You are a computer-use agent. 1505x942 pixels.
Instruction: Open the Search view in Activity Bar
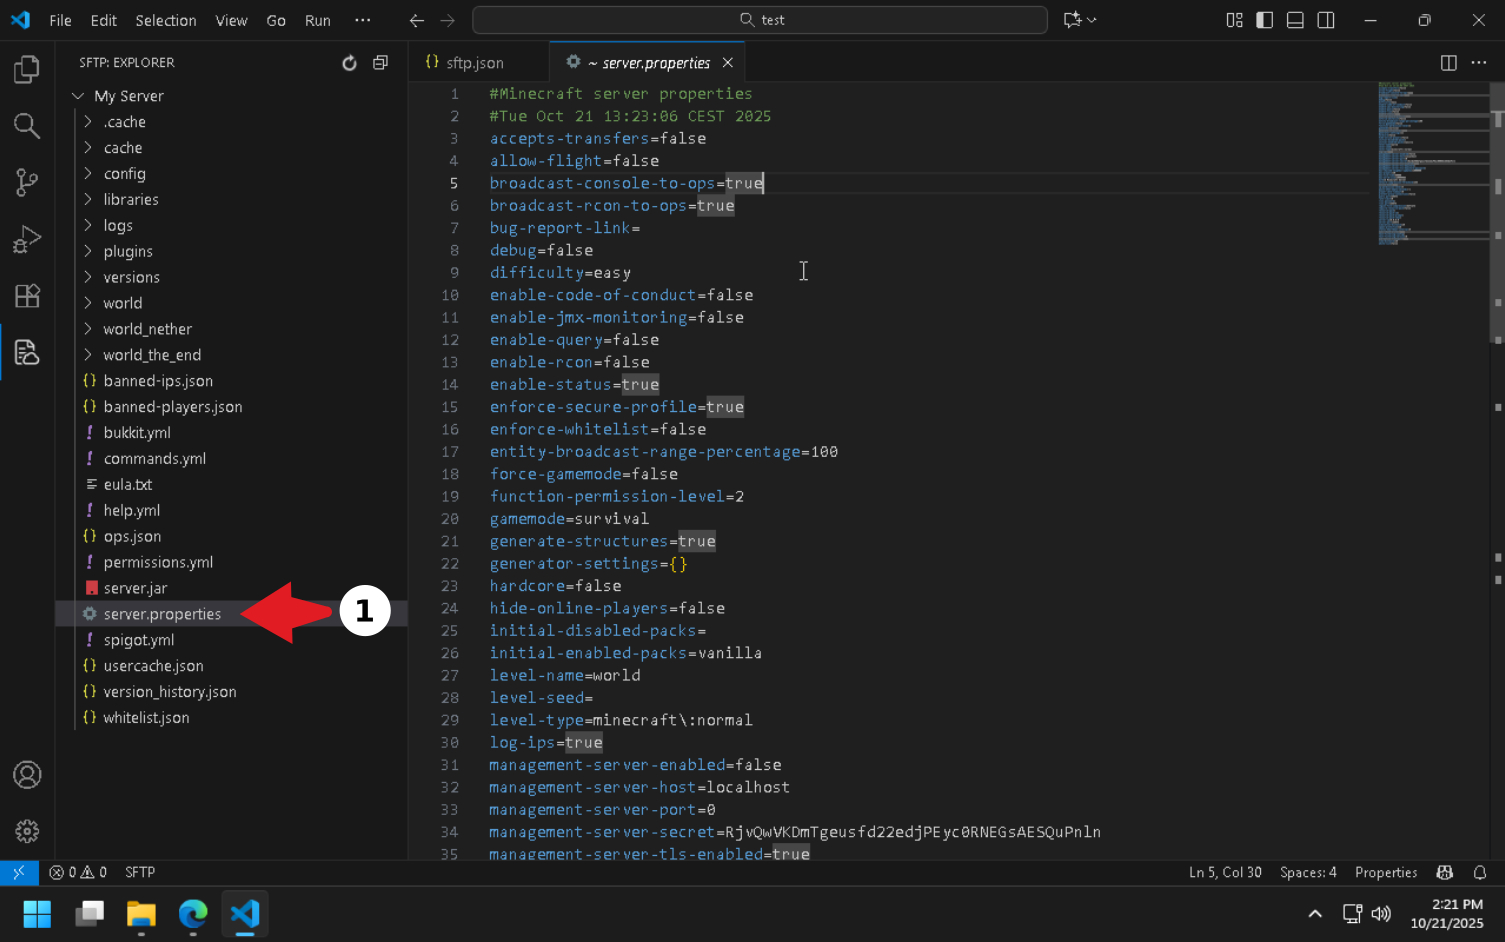[x=27, y=126]
